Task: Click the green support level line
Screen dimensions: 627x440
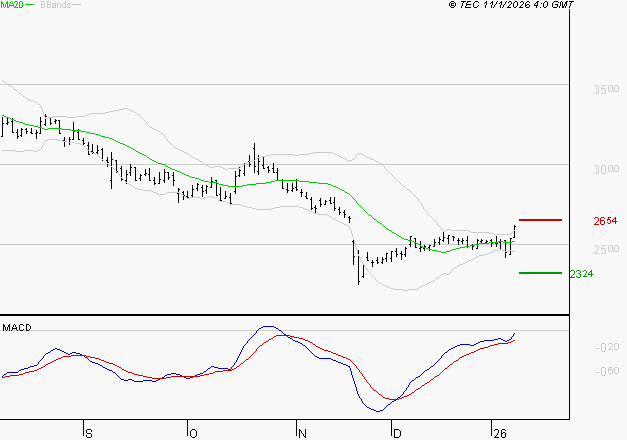Action: pyautogui.click(x=540, y=273)
